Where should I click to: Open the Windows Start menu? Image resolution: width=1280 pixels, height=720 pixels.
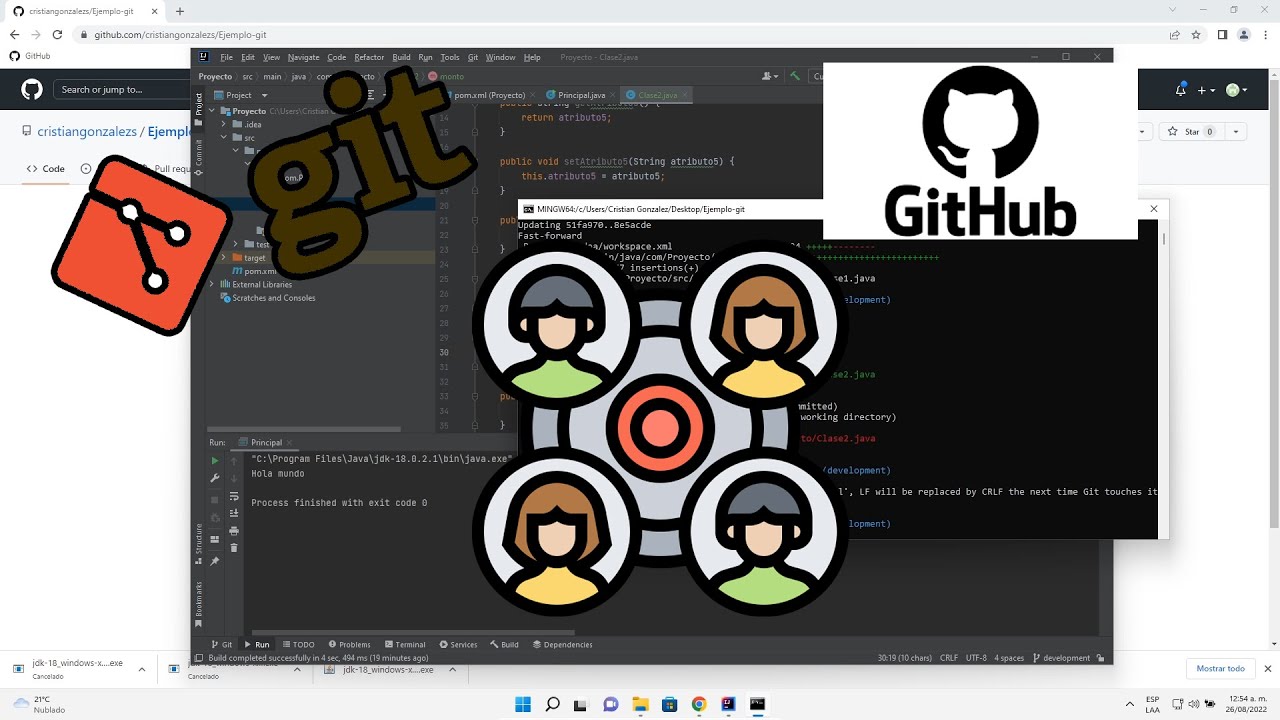(x=523, y=704)
